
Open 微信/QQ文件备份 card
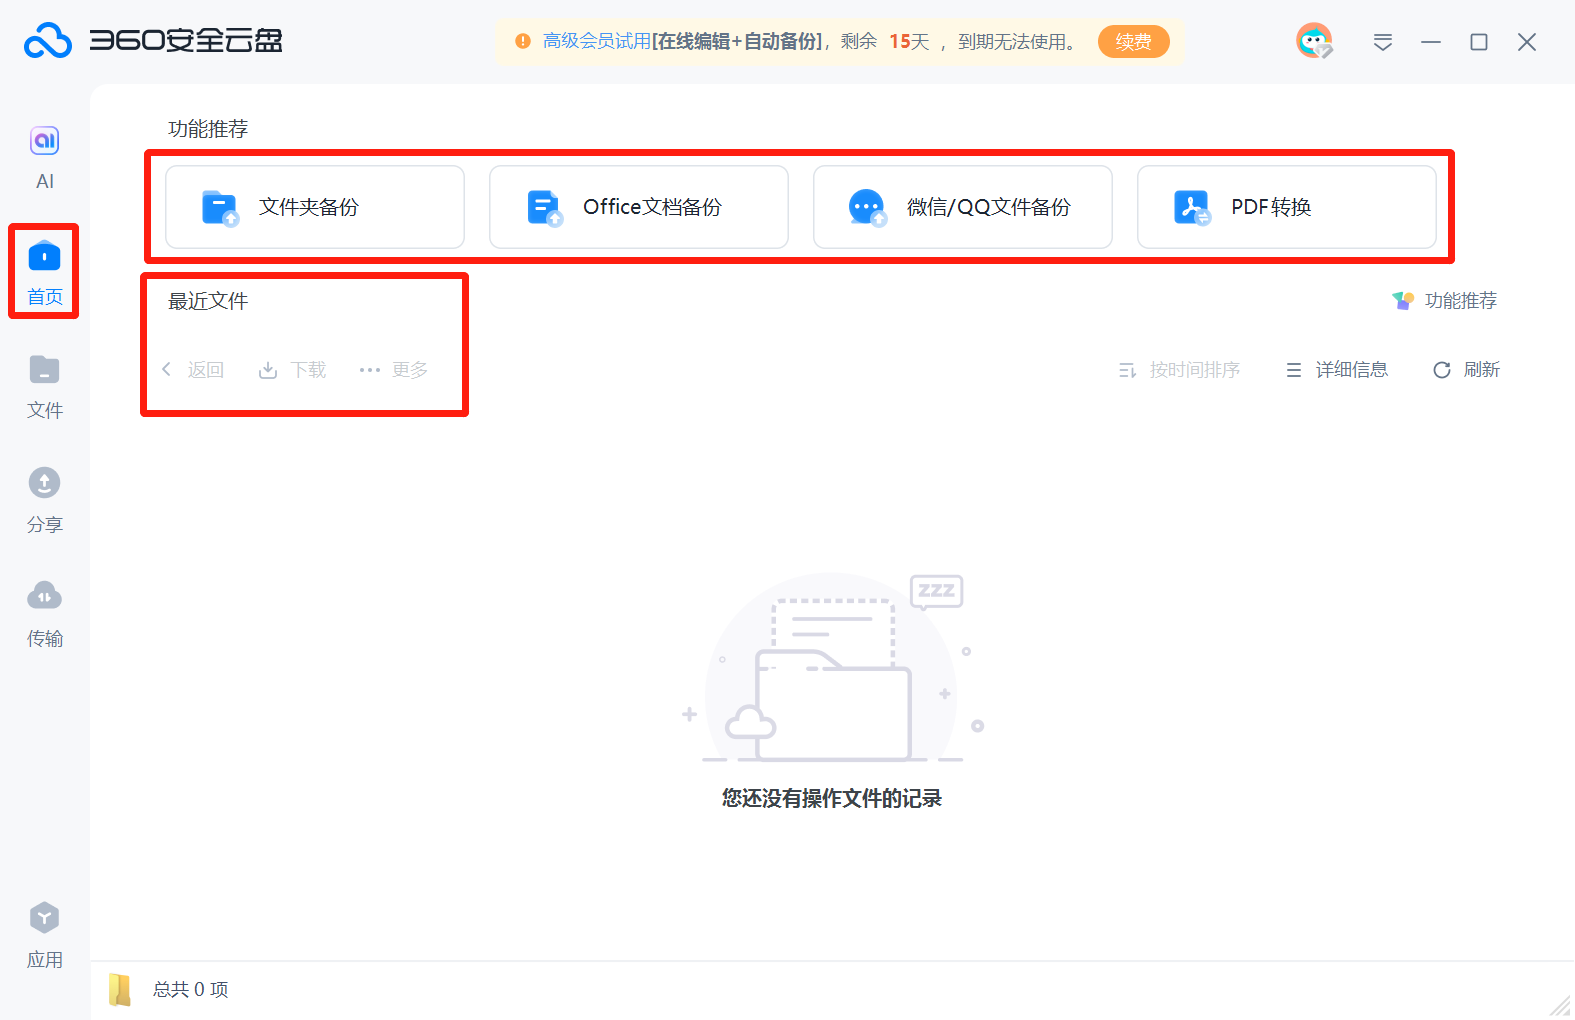tap(963, 207)
